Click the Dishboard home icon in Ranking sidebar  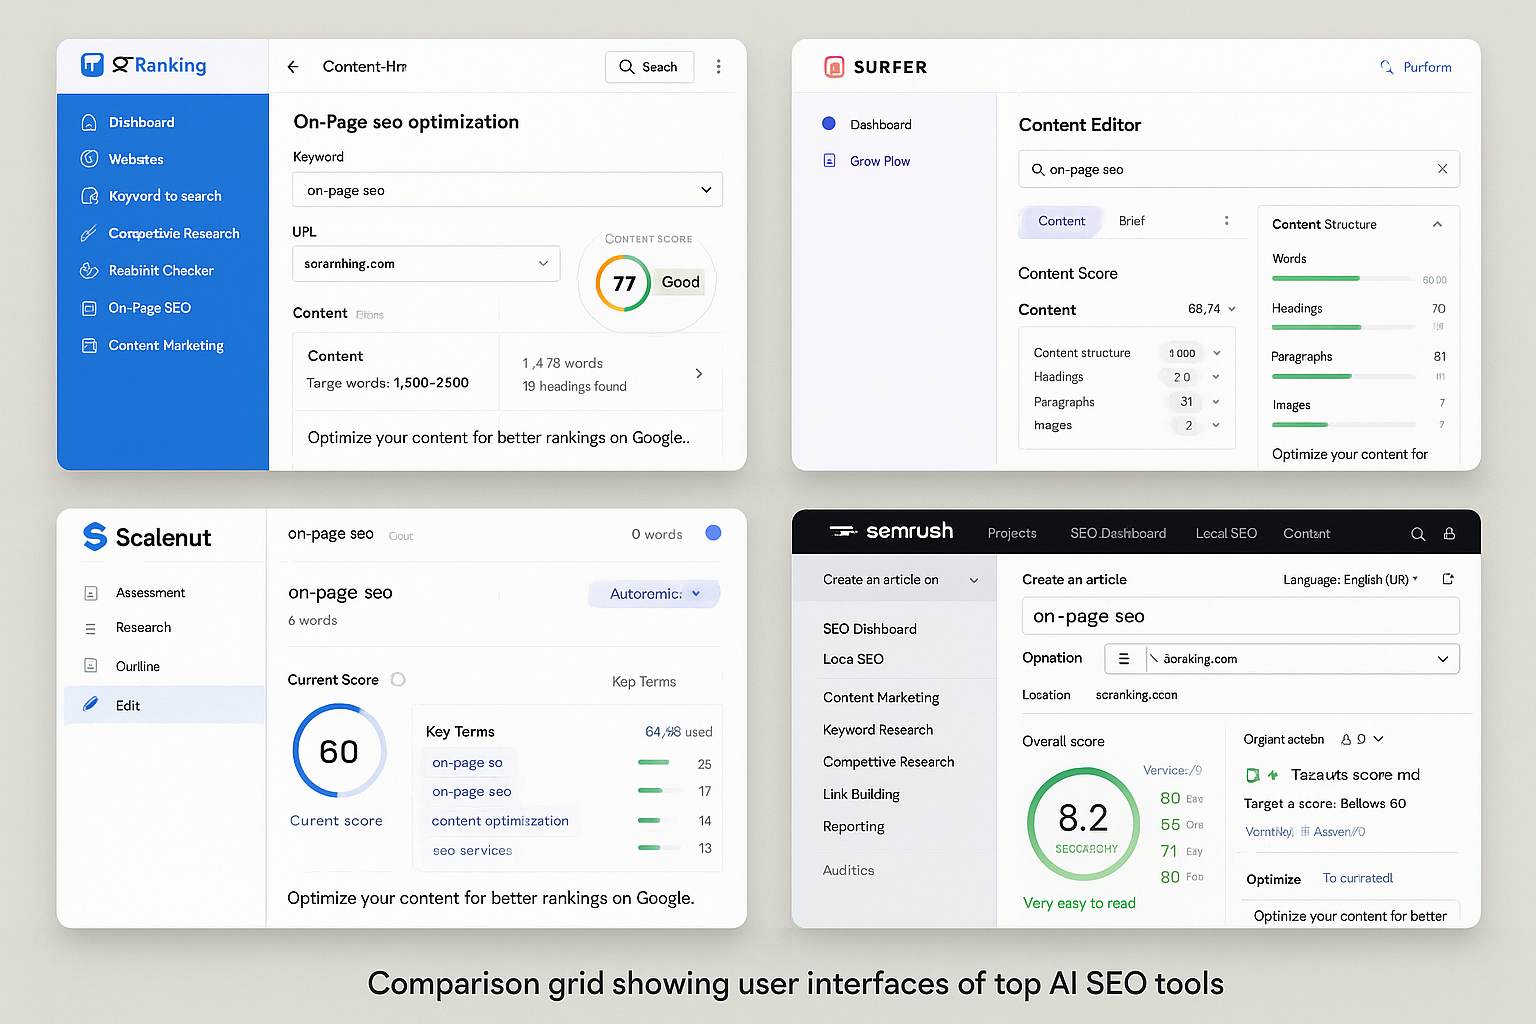point(89,122)
